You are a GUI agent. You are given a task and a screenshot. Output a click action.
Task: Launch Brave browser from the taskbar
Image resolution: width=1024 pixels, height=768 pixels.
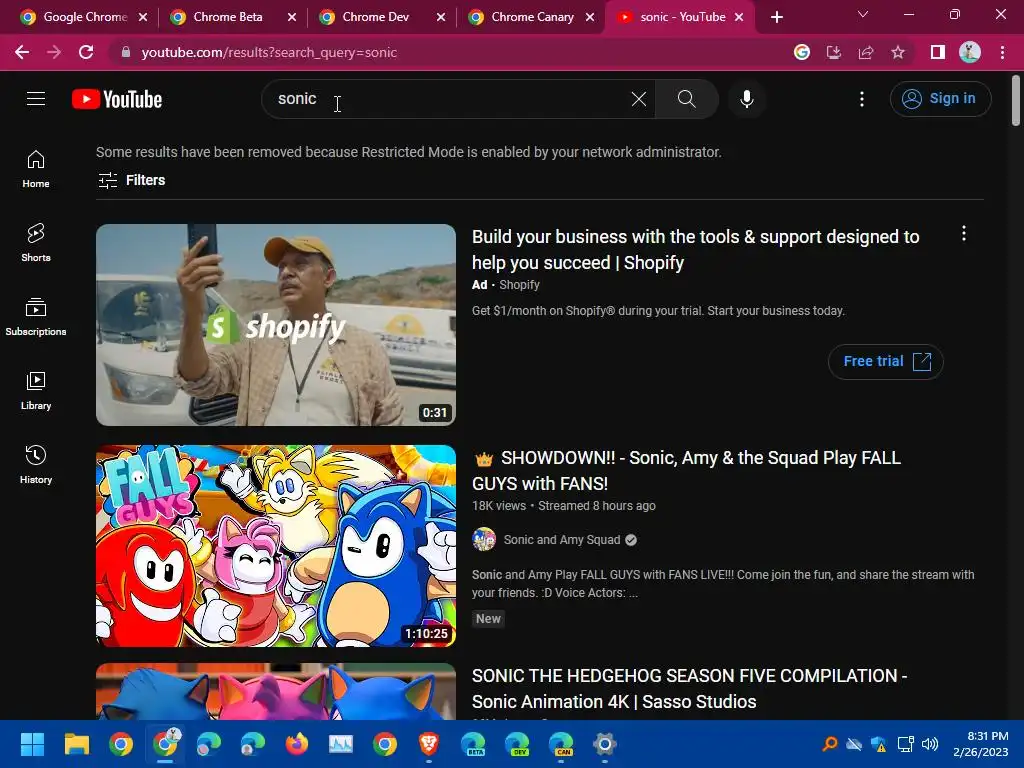point(428,744)
